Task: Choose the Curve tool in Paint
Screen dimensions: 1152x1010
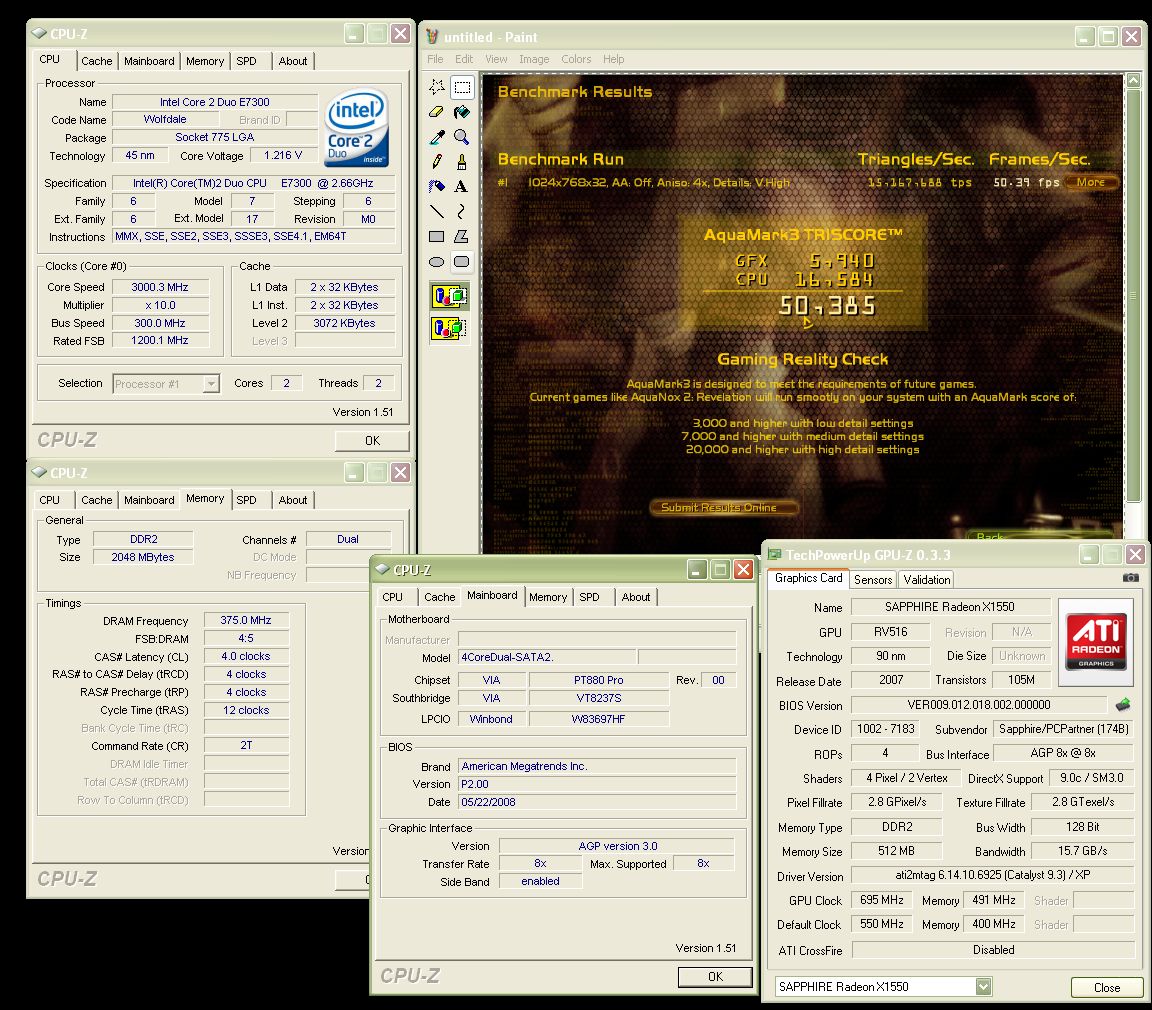Action: tap(462, 212)
